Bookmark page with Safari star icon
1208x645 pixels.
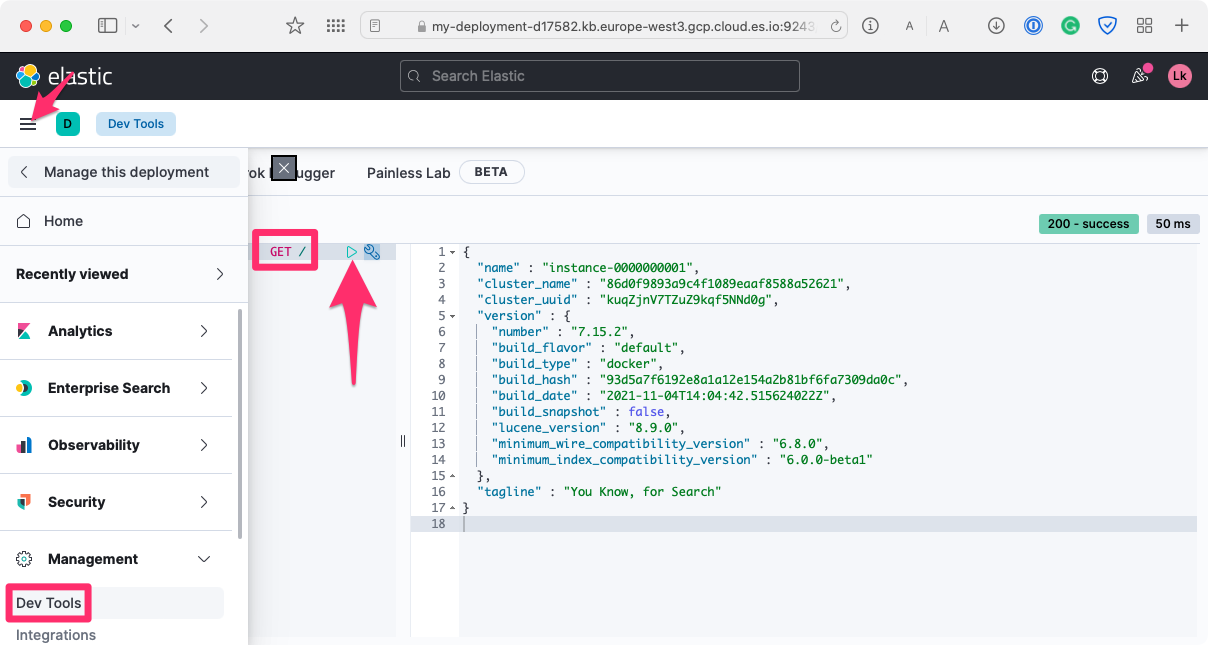[295, 26]
